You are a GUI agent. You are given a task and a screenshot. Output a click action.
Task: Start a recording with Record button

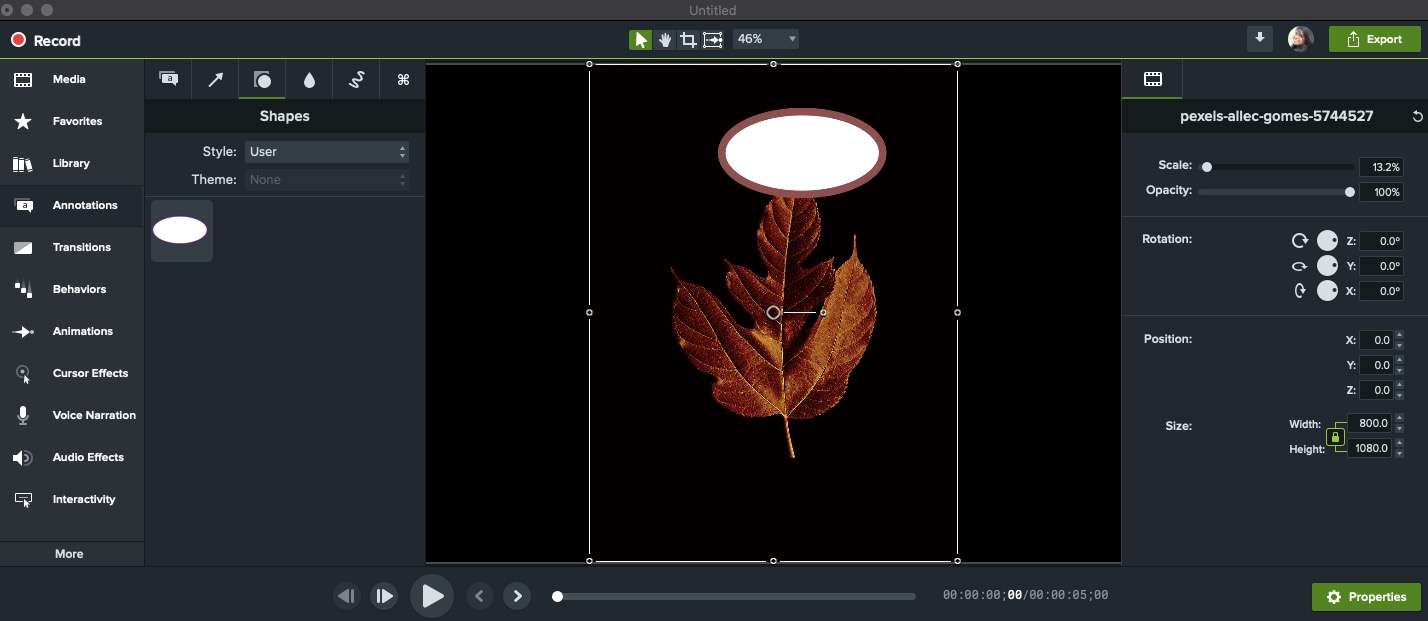[46, 41]
